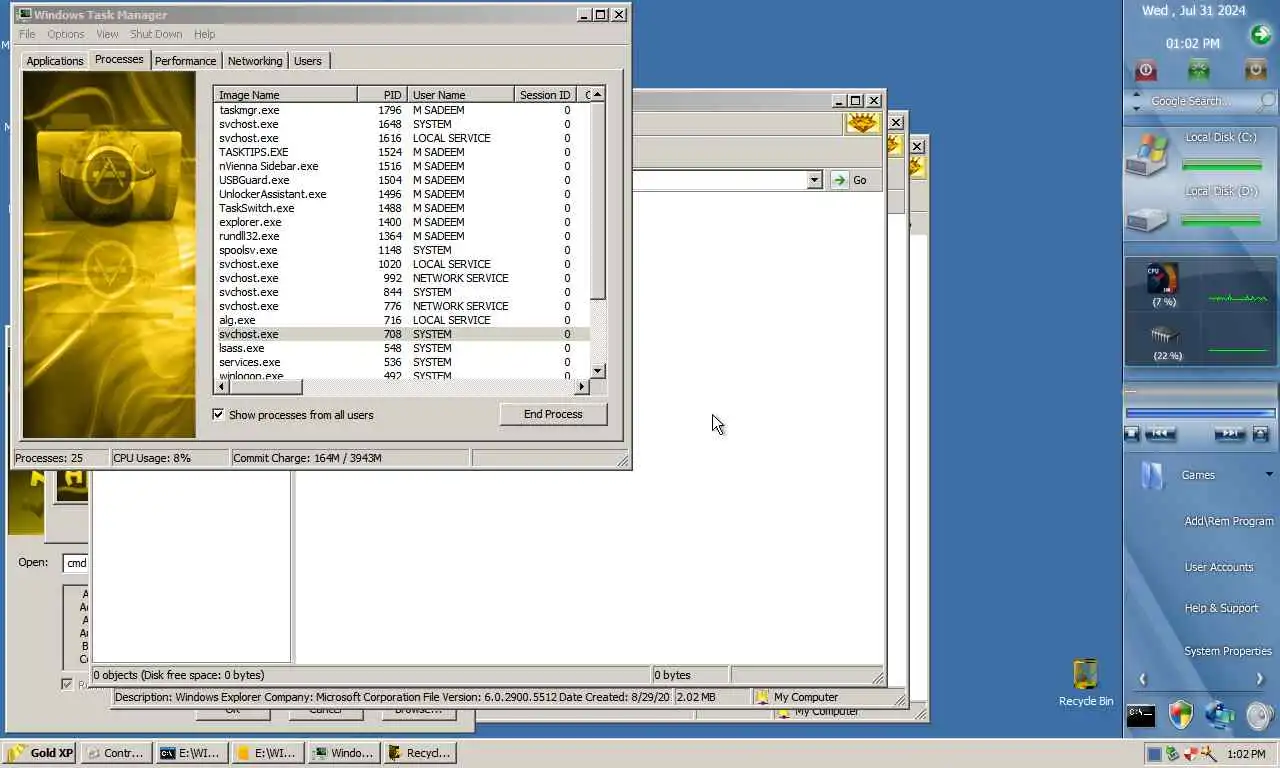This screenshot has width=1280, height=768.
Task: Click the My Computer status bar icon
Action: click(x=762, y=697)
